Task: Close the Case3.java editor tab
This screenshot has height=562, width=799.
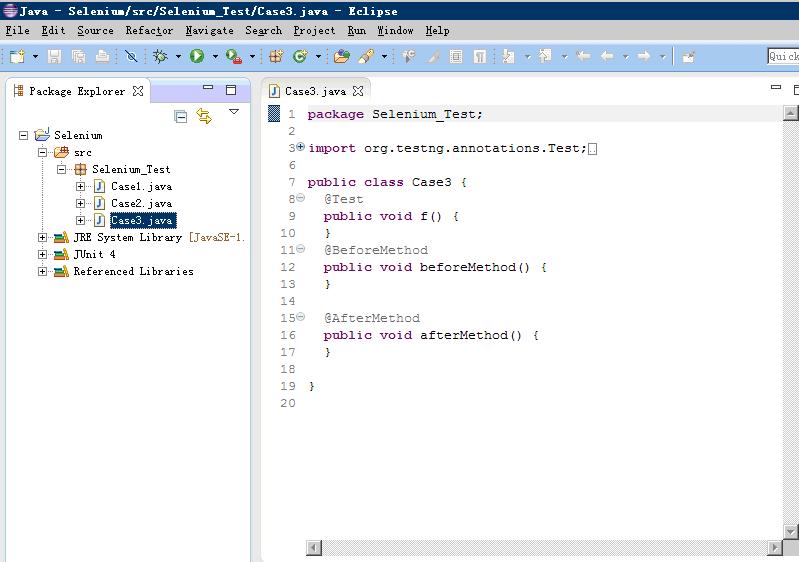Action: (358, 91)
